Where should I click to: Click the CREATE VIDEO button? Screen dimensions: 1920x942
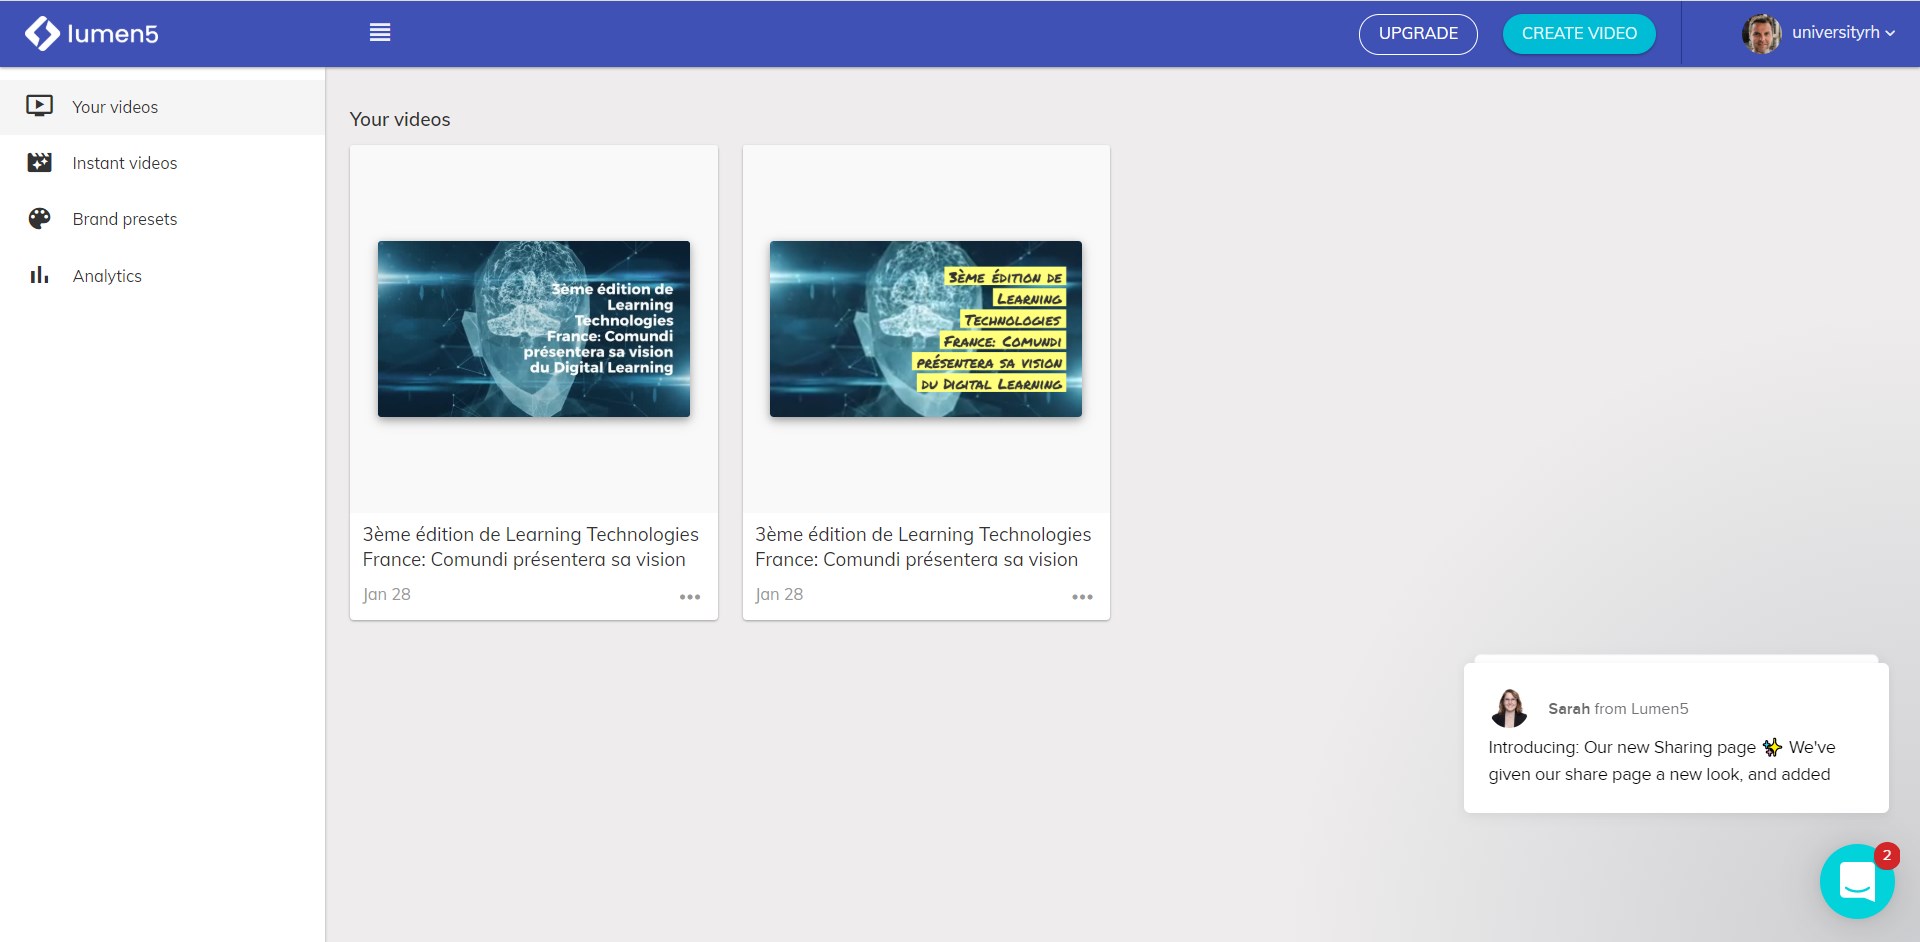(x=1579, y=34)
